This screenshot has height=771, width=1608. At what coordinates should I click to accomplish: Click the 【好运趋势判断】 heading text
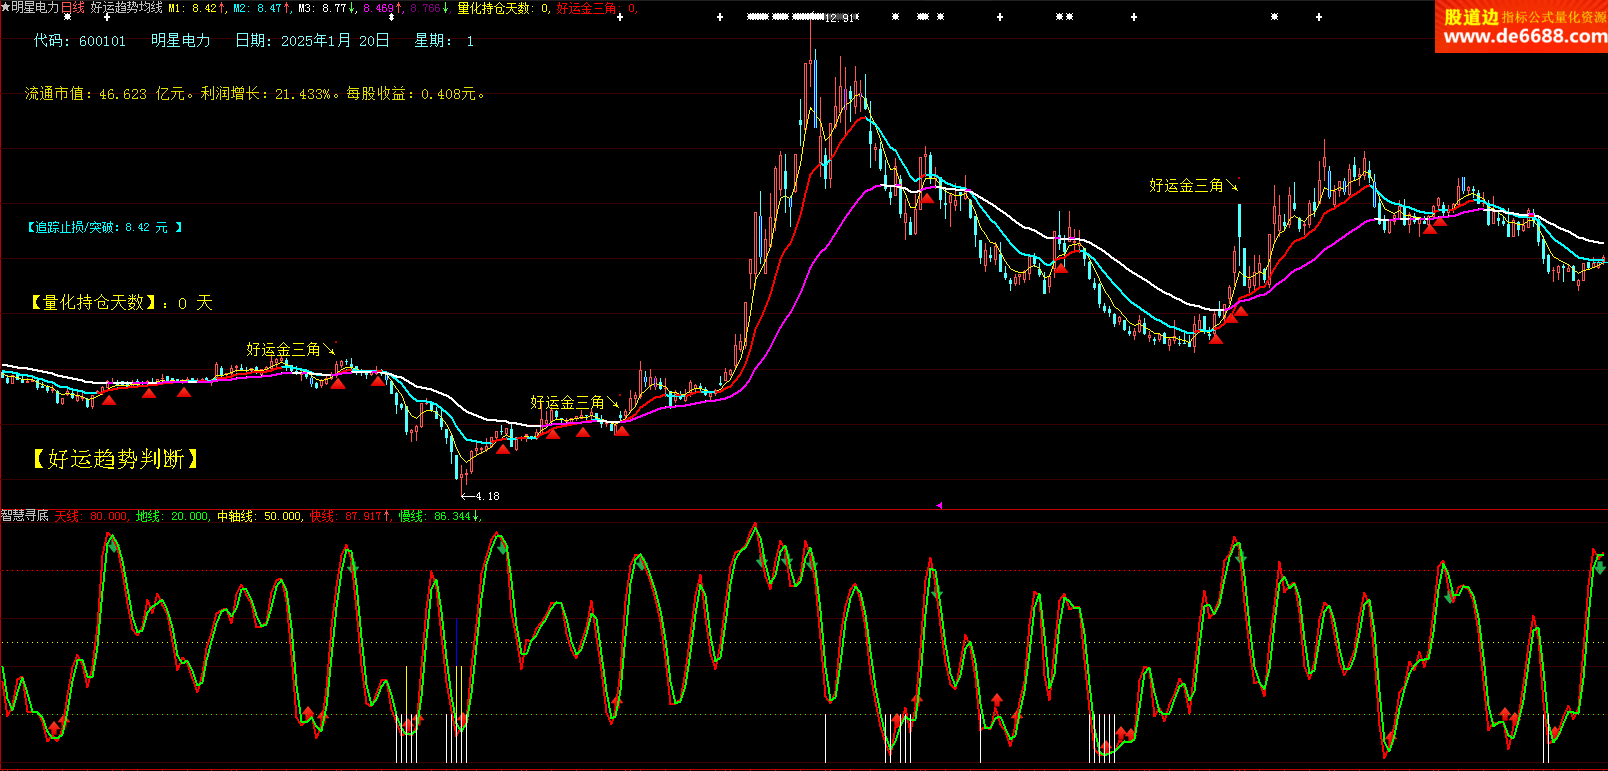(116, 459)
